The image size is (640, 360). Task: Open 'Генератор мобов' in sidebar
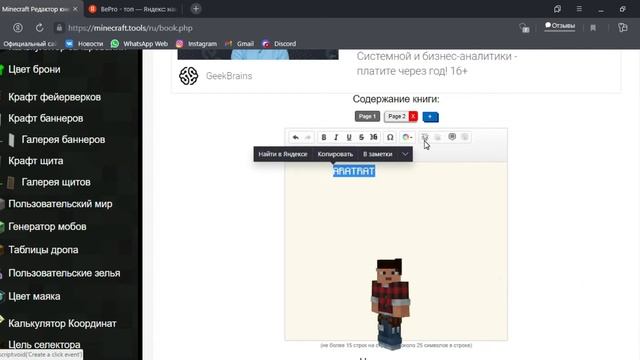tap(47, 227)
